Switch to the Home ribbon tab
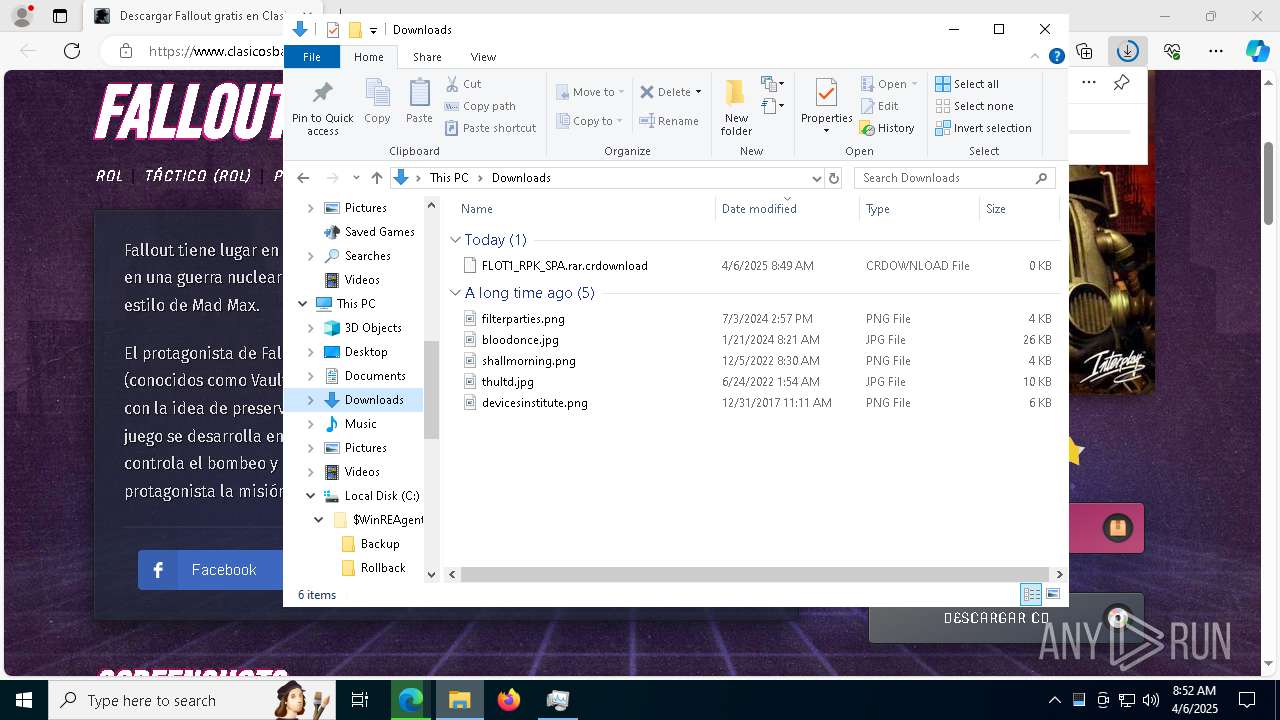The width and height of the screenshot is (1280, 720). (x=368, y=57)
